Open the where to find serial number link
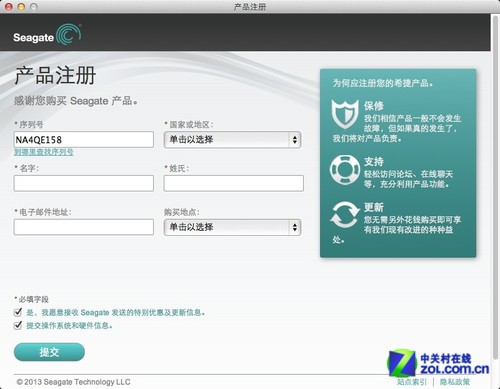The image size is (500, 389). (x=44, y=152)
